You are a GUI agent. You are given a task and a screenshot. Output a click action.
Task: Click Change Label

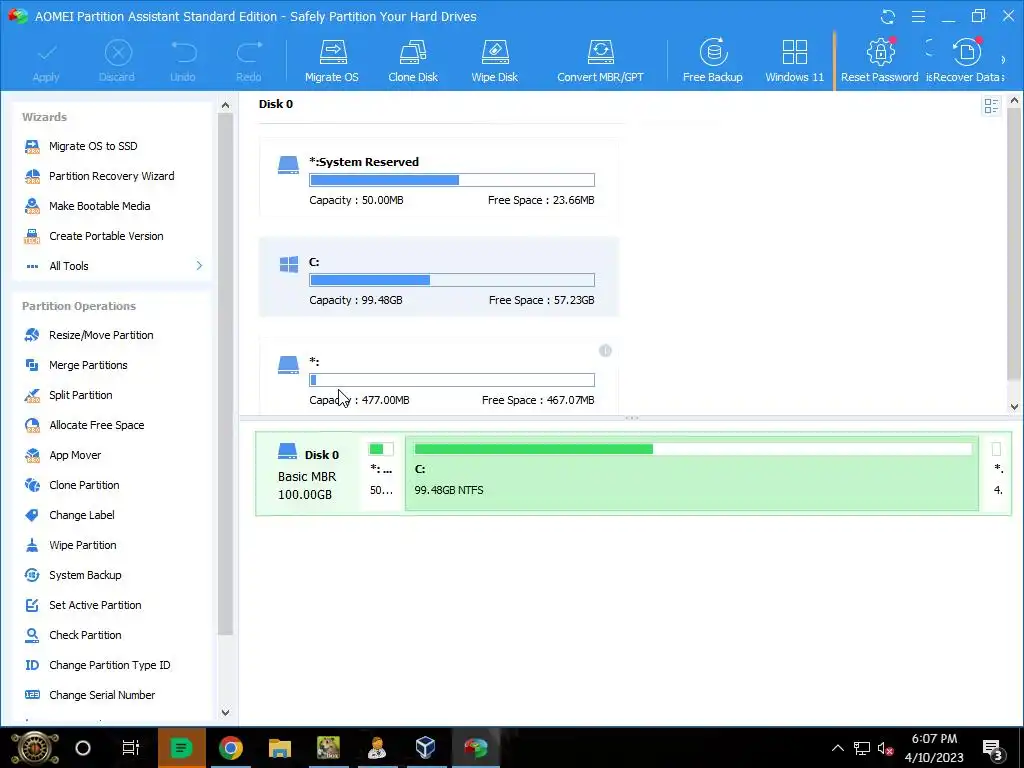82,515
